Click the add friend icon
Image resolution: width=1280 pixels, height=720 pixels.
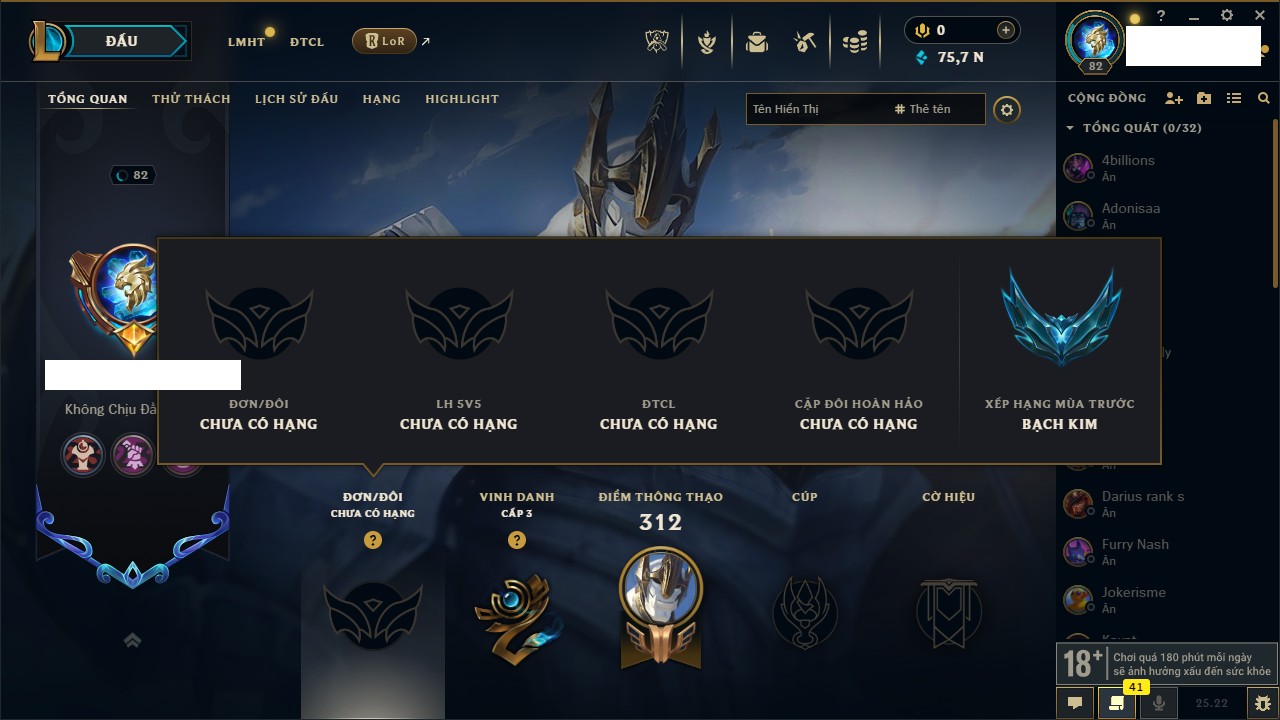pos(1174,98)
